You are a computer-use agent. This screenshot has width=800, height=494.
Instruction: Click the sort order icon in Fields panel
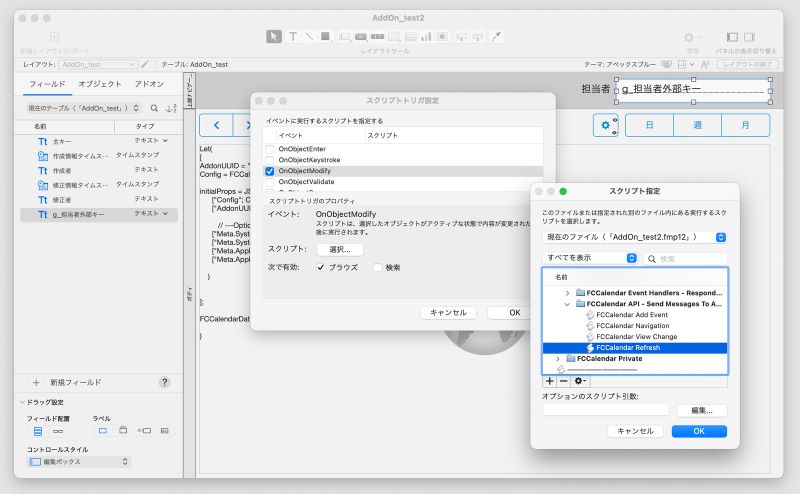171,108
